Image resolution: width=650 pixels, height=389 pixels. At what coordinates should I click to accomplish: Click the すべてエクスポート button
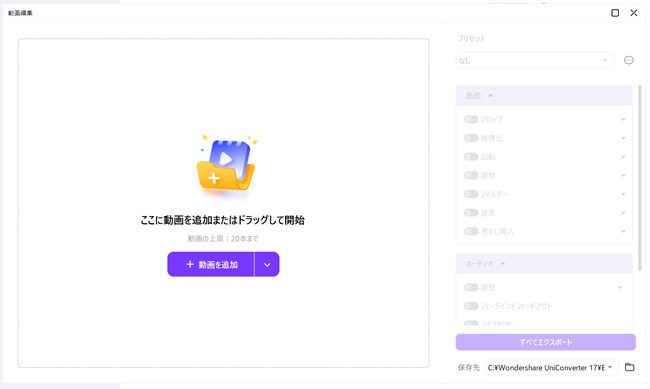tap(546, 342)
